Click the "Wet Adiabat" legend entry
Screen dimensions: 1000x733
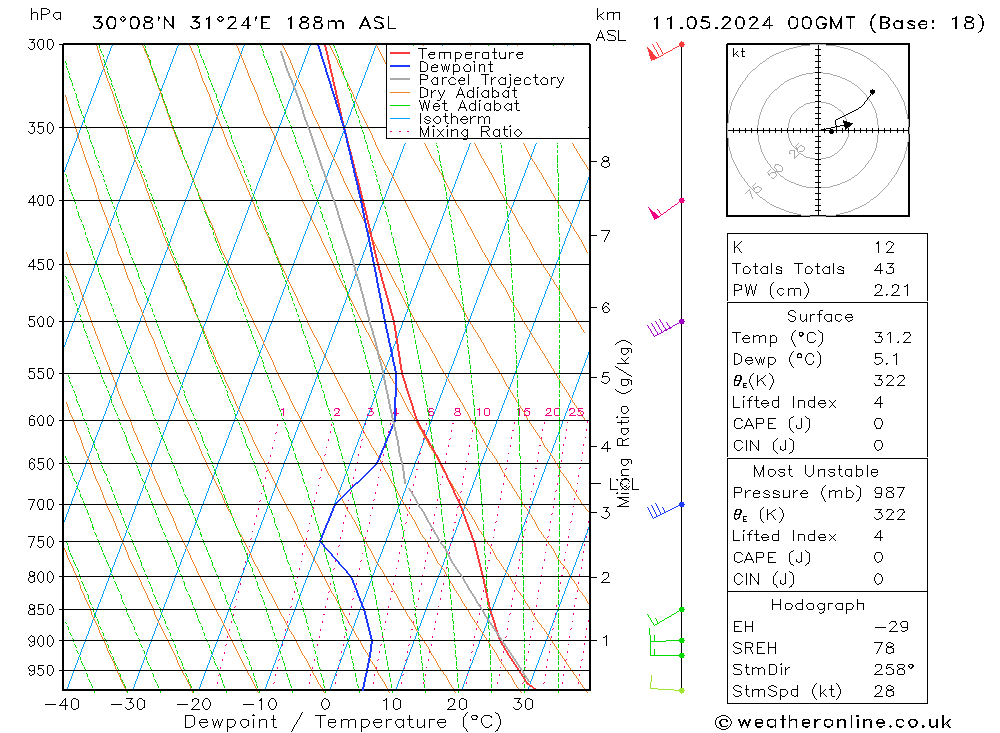pos(469,105)
